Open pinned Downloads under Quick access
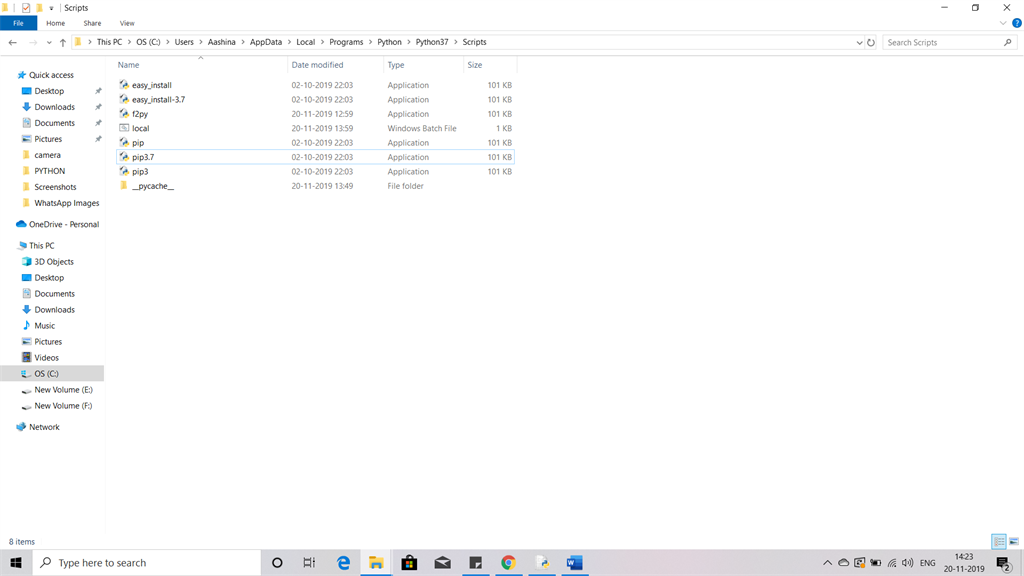Image resolution: width=1024 pixels, height=576 pixels. 54,107
